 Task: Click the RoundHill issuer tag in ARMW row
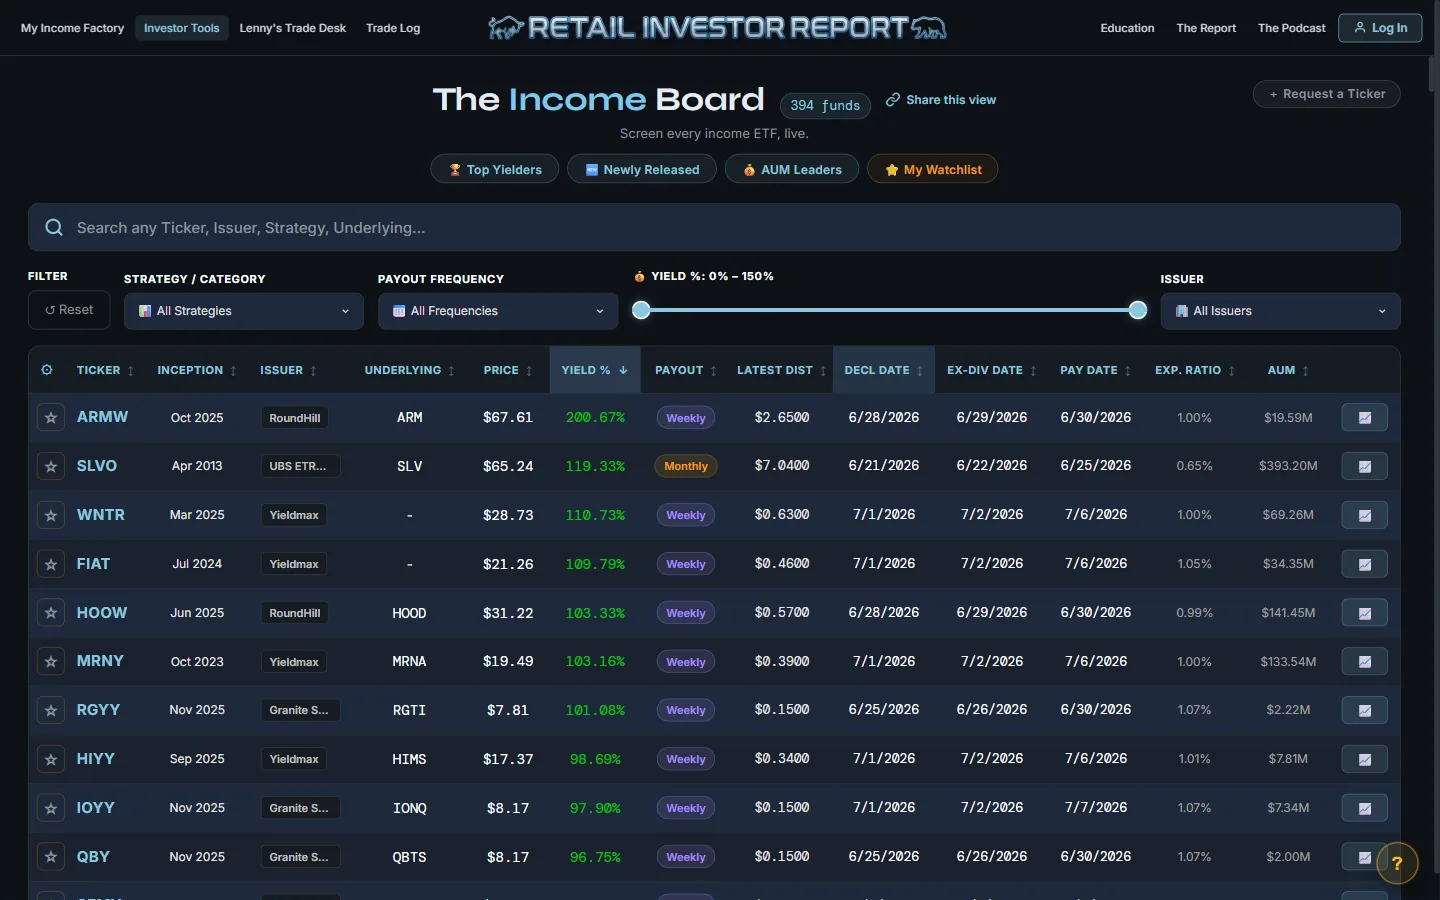(295, 418)
